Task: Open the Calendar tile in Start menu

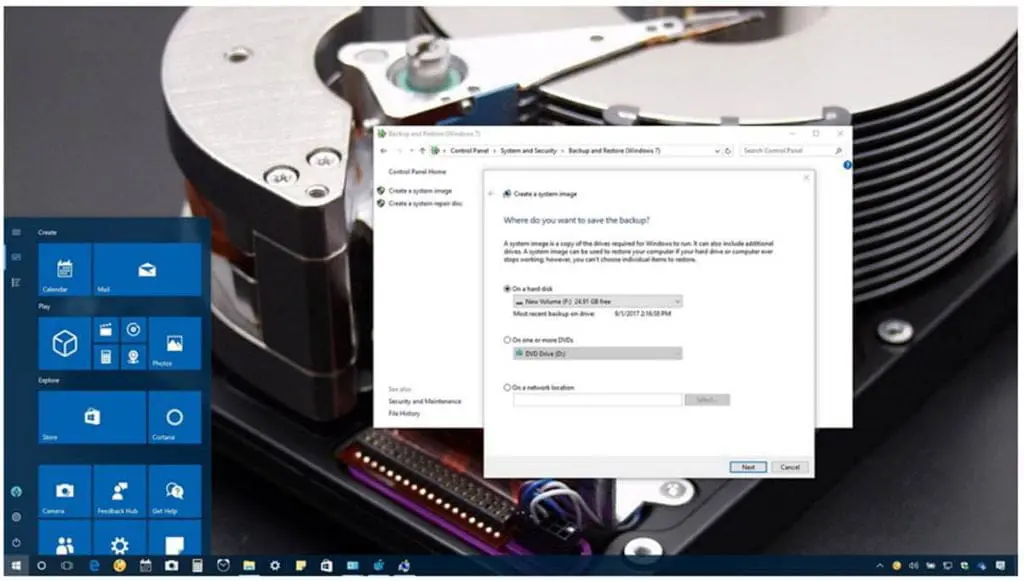Action: (64, 269)
